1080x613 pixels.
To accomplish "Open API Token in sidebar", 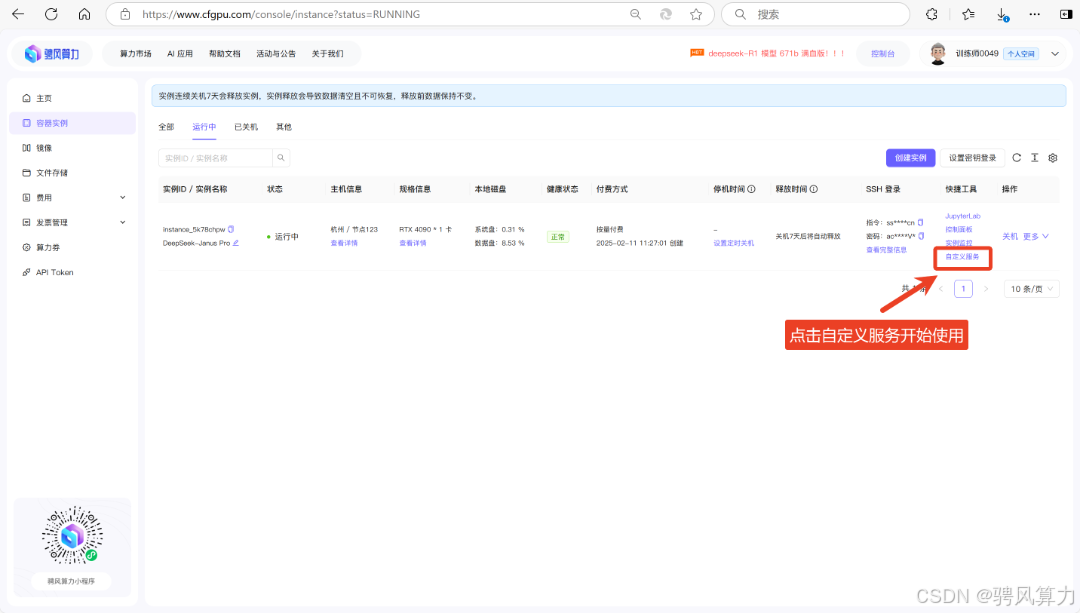I will pos(74,272).
